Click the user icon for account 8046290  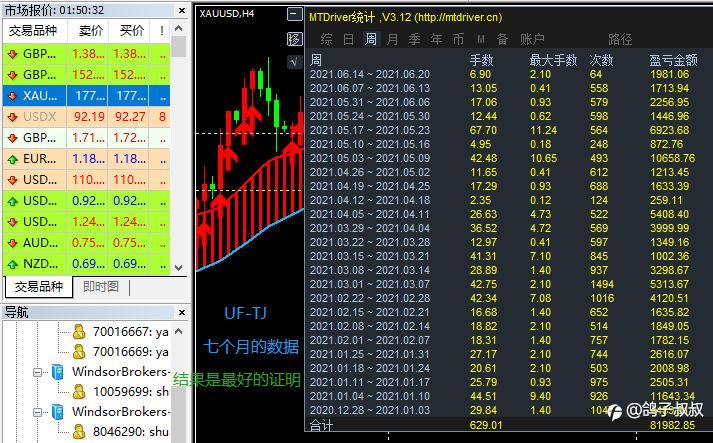coord(79,431)
